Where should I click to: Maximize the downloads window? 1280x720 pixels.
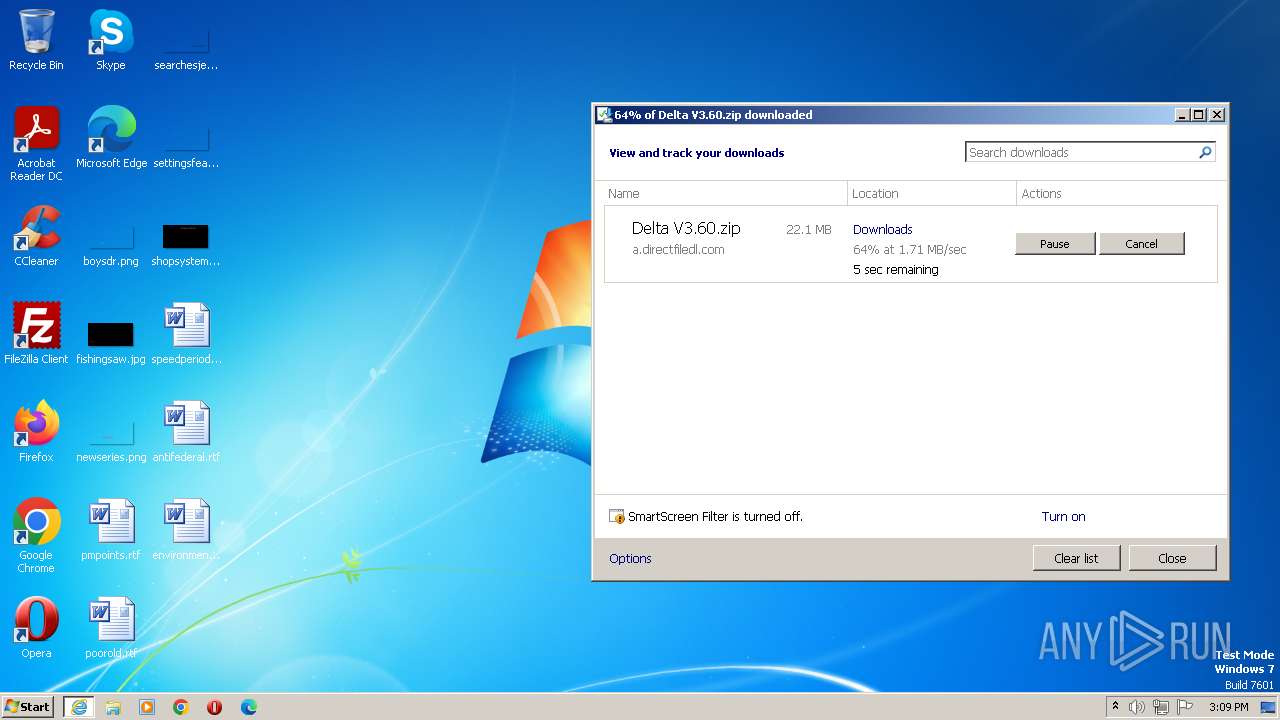tap(1199, 115)
